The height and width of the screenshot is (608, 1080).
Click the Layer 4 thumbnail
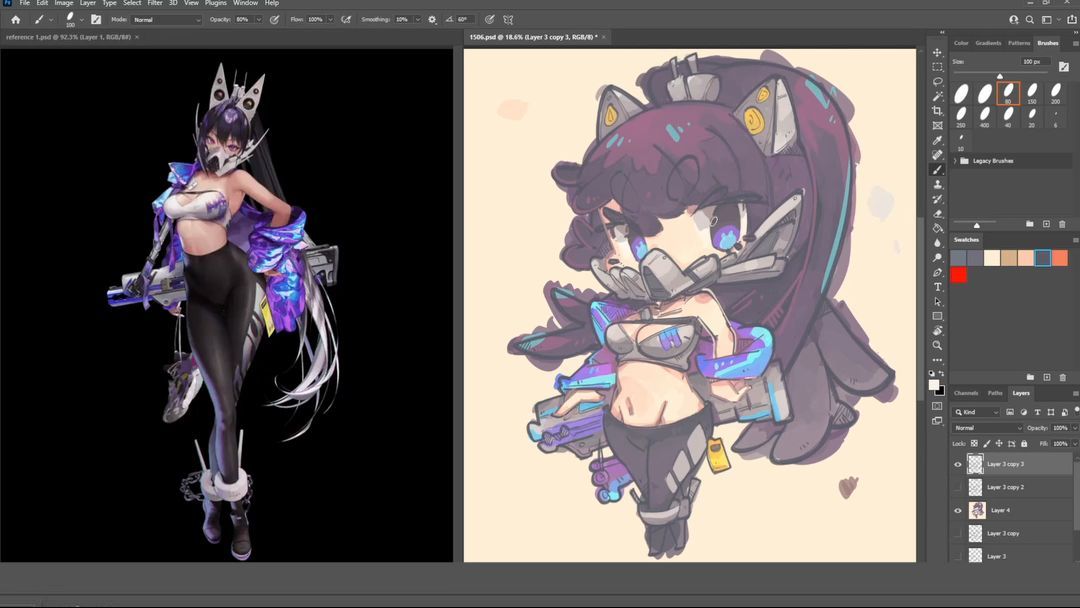pos(977,510)
